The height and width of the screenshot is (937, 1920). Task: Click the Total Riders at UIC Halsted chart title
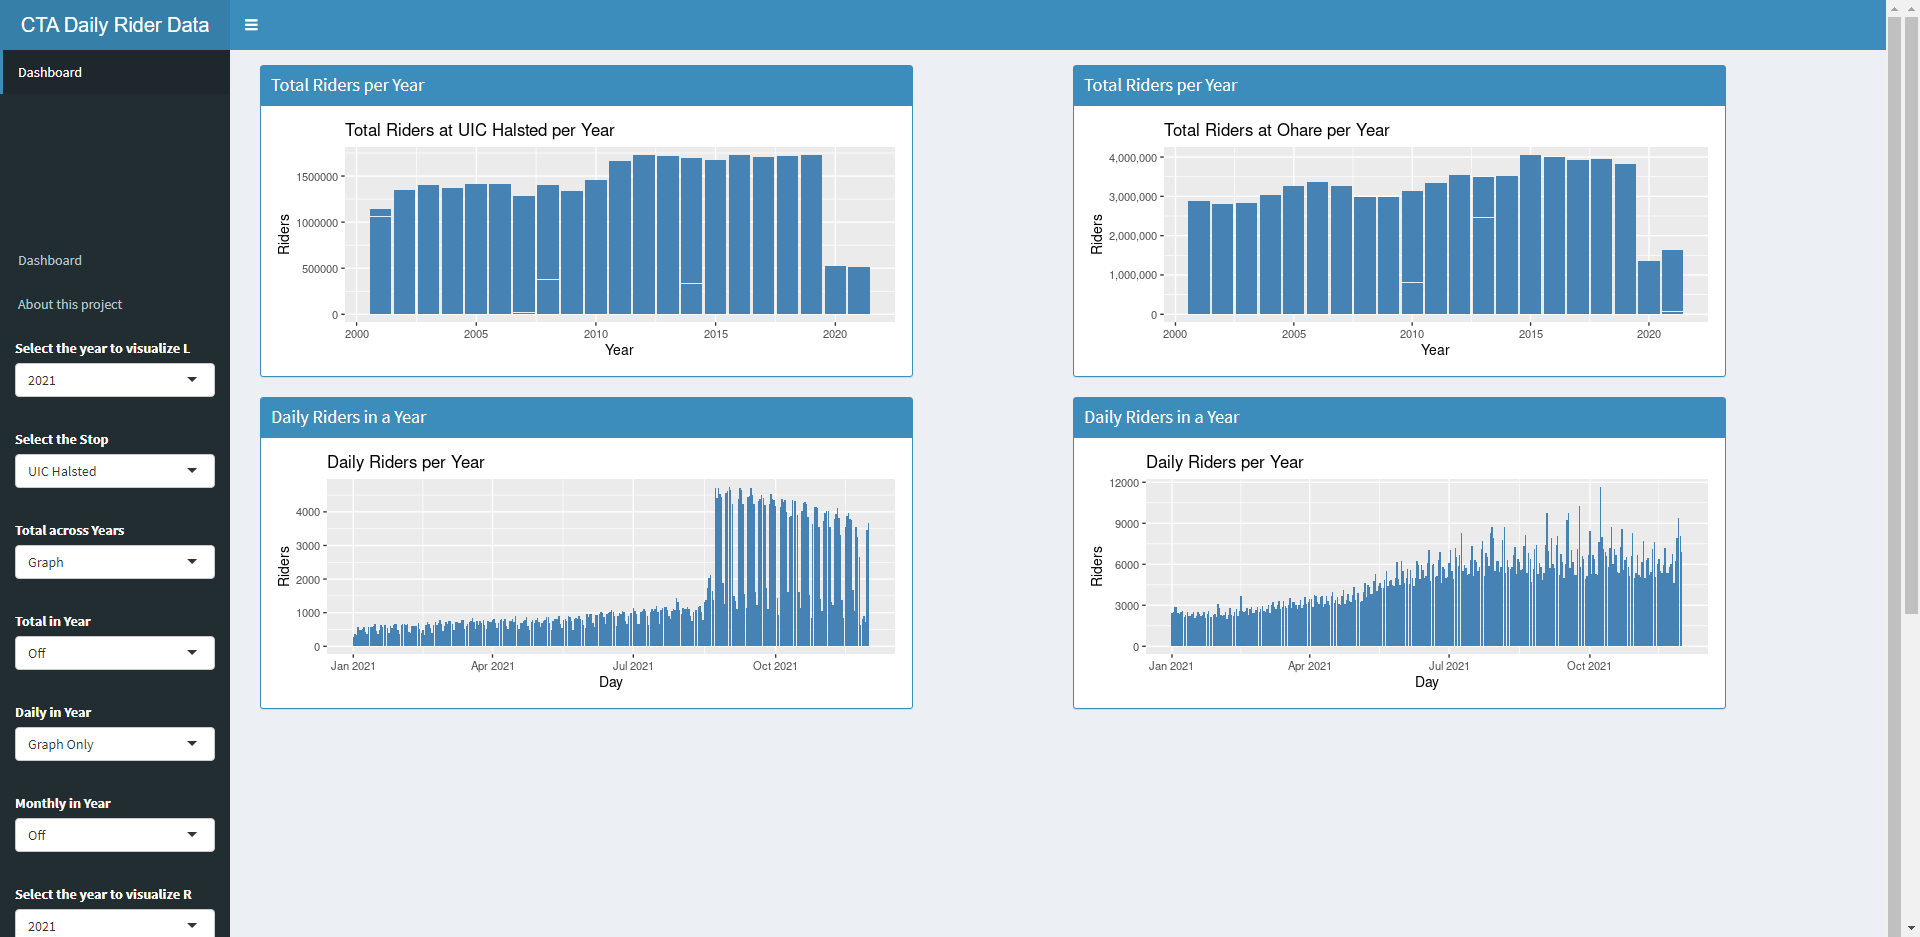click(x=480, y=130)
